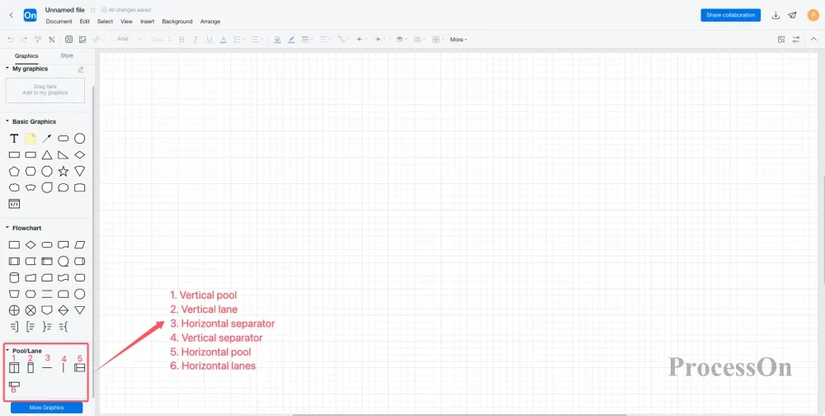825x416 pixels.
Task: Open the Select menu
Action: point(105,22)
